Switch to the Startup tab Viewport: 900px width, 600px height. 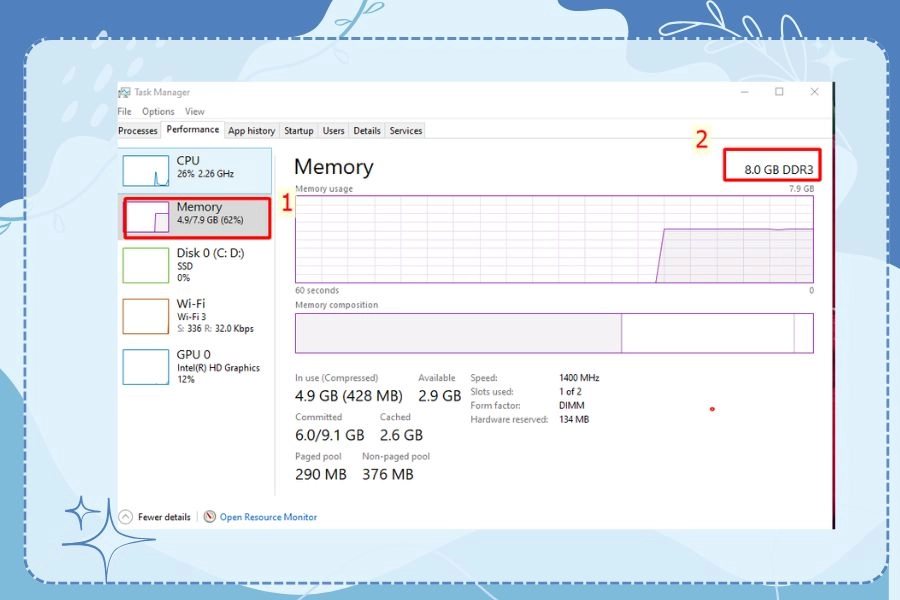tap(298, 131)
